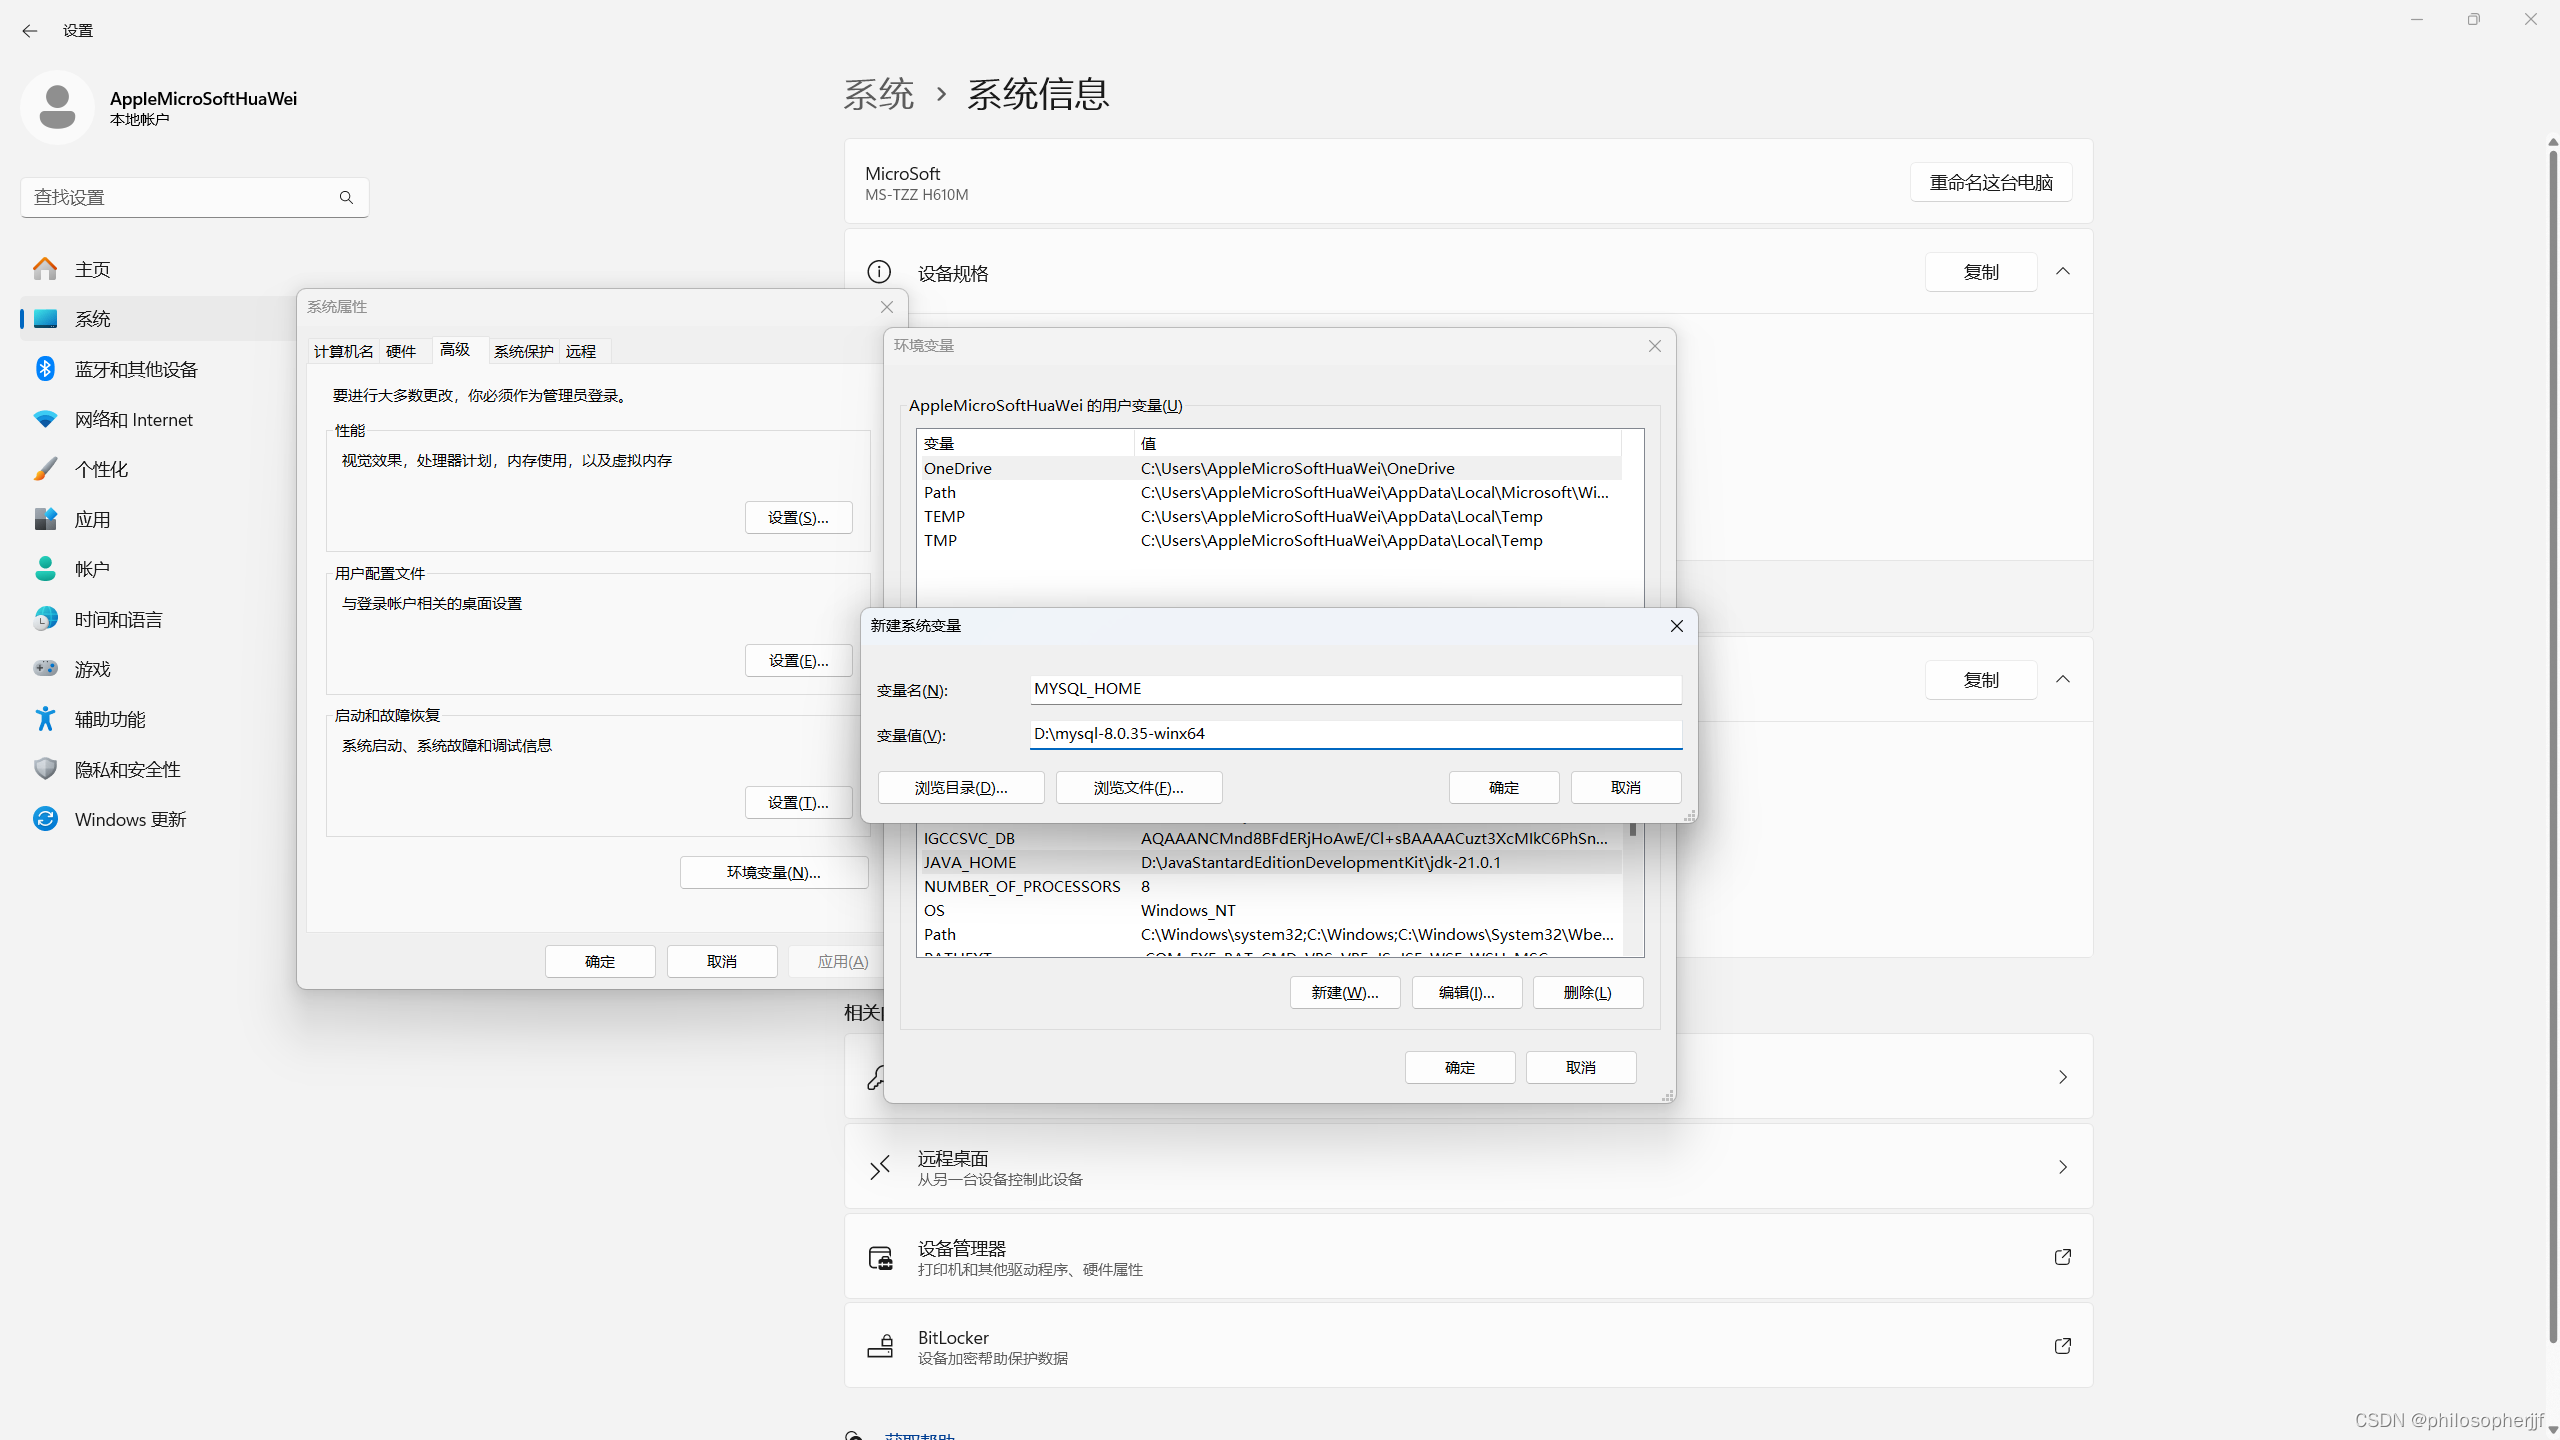The height and width of the screenshot is (1440, 2560).
Task: Click the 远程桌面 remote desktop icon
Action: click(879, 1167)
